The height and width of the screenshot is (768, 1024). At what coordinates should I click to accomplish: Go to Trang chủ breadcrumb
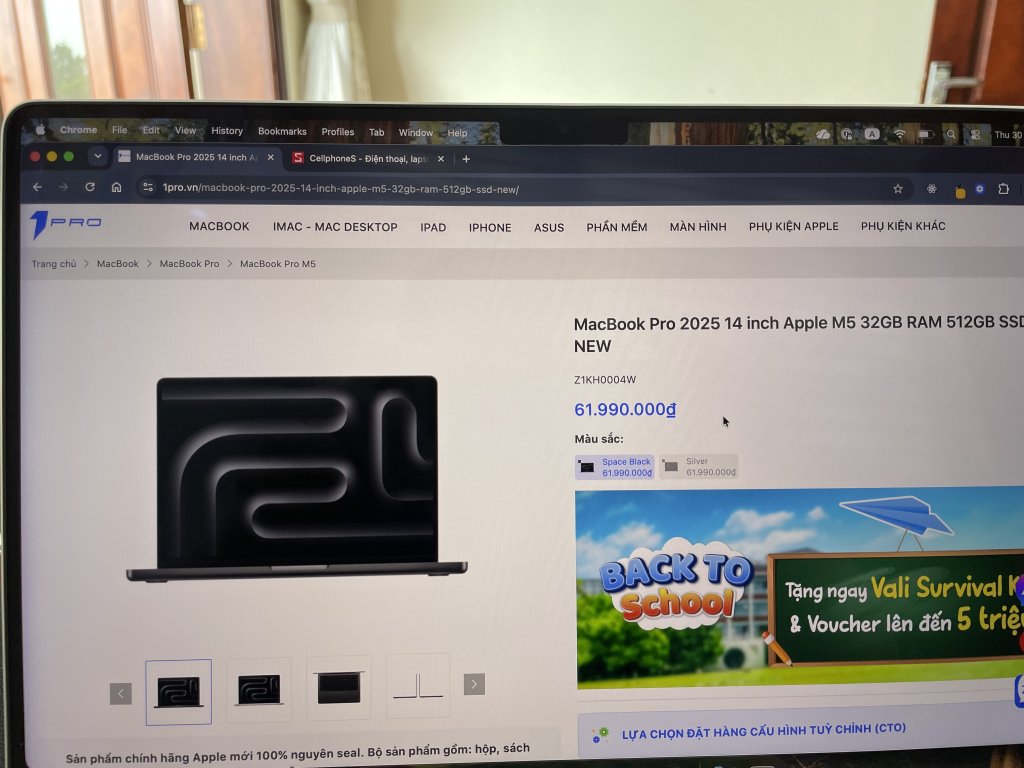click(54, 264)
